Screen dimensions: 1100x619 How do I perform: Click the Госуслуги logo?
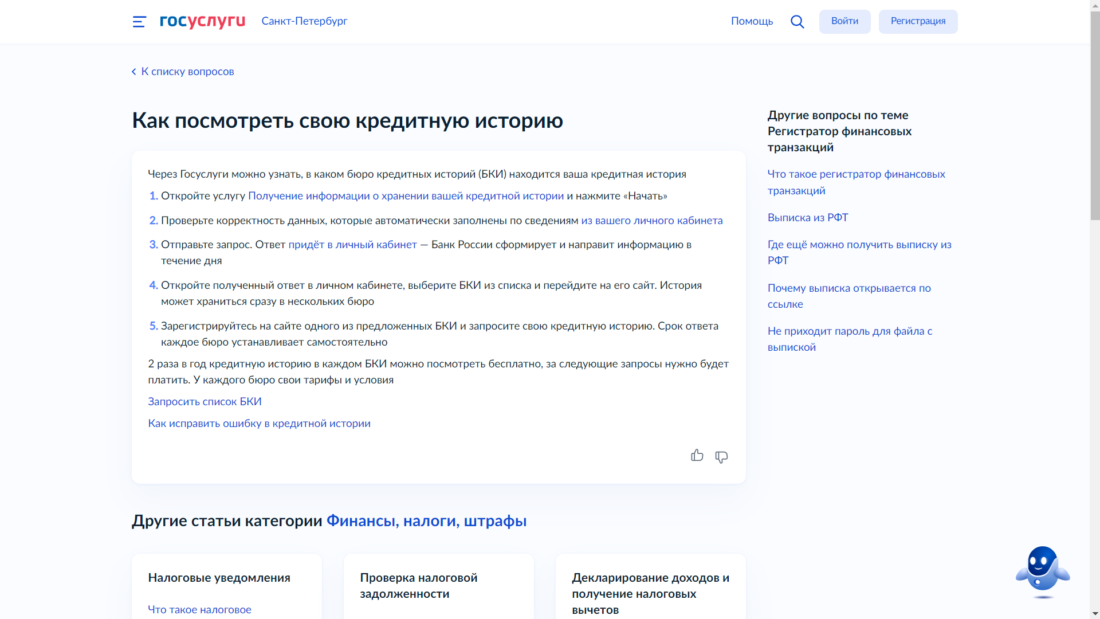[201, 18]
